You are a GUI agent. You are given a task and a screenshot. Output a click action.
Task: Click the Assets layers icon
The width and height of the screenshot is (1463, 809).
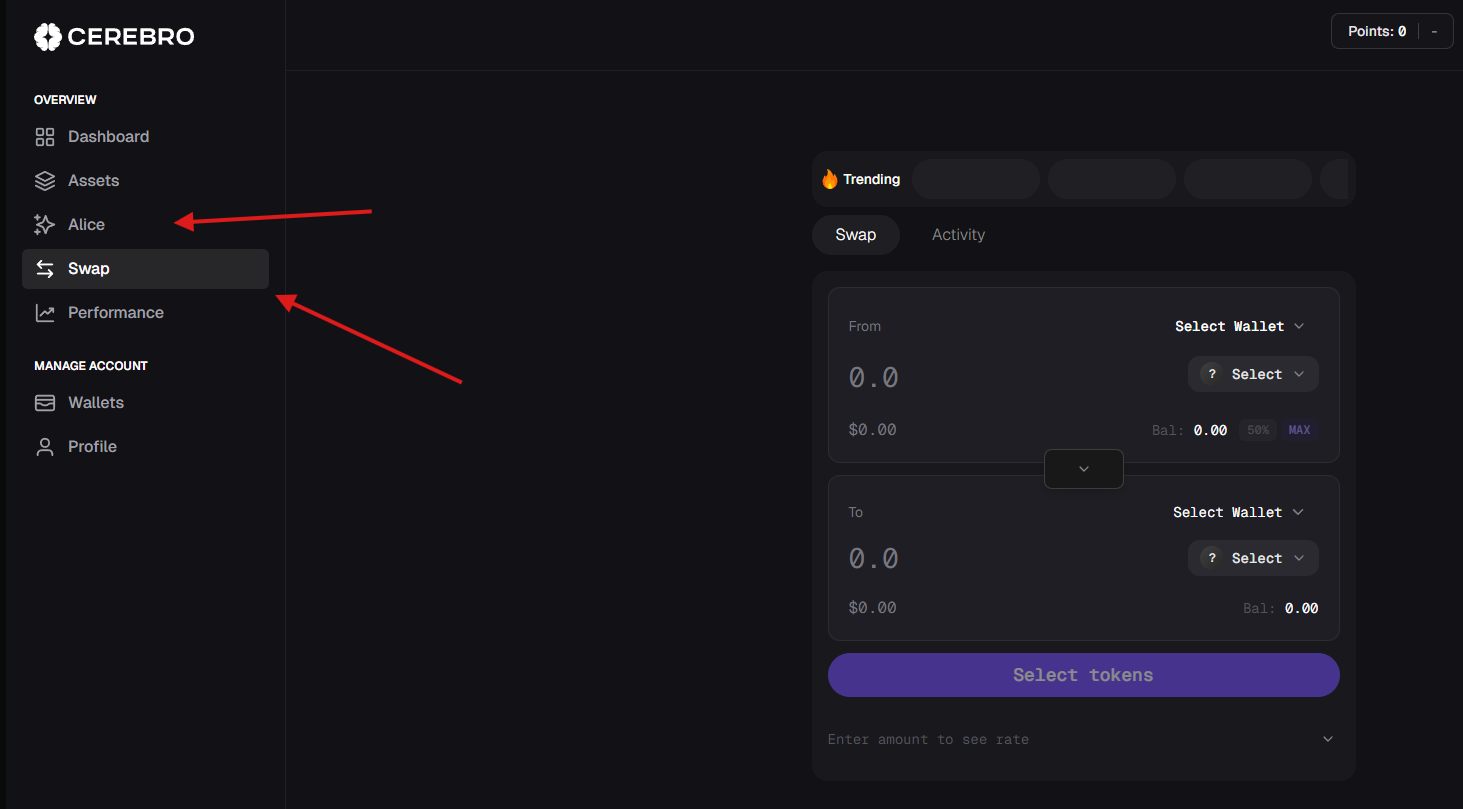click(x=45, y=181)
